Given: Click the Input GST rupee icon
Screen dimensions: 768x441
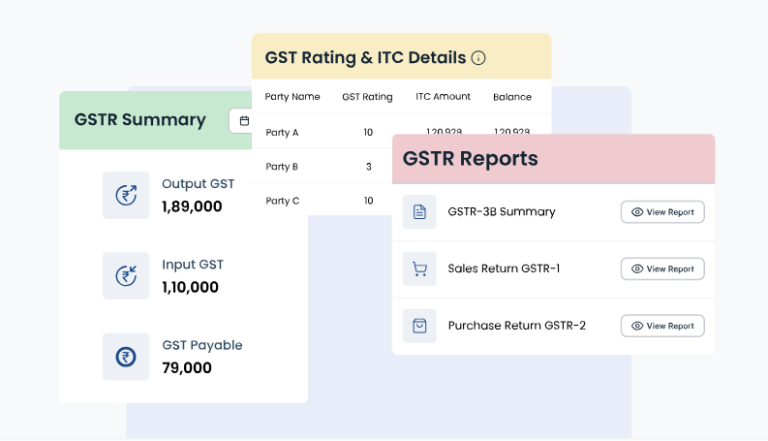Looking at the screenshot, I should [126, 275].
